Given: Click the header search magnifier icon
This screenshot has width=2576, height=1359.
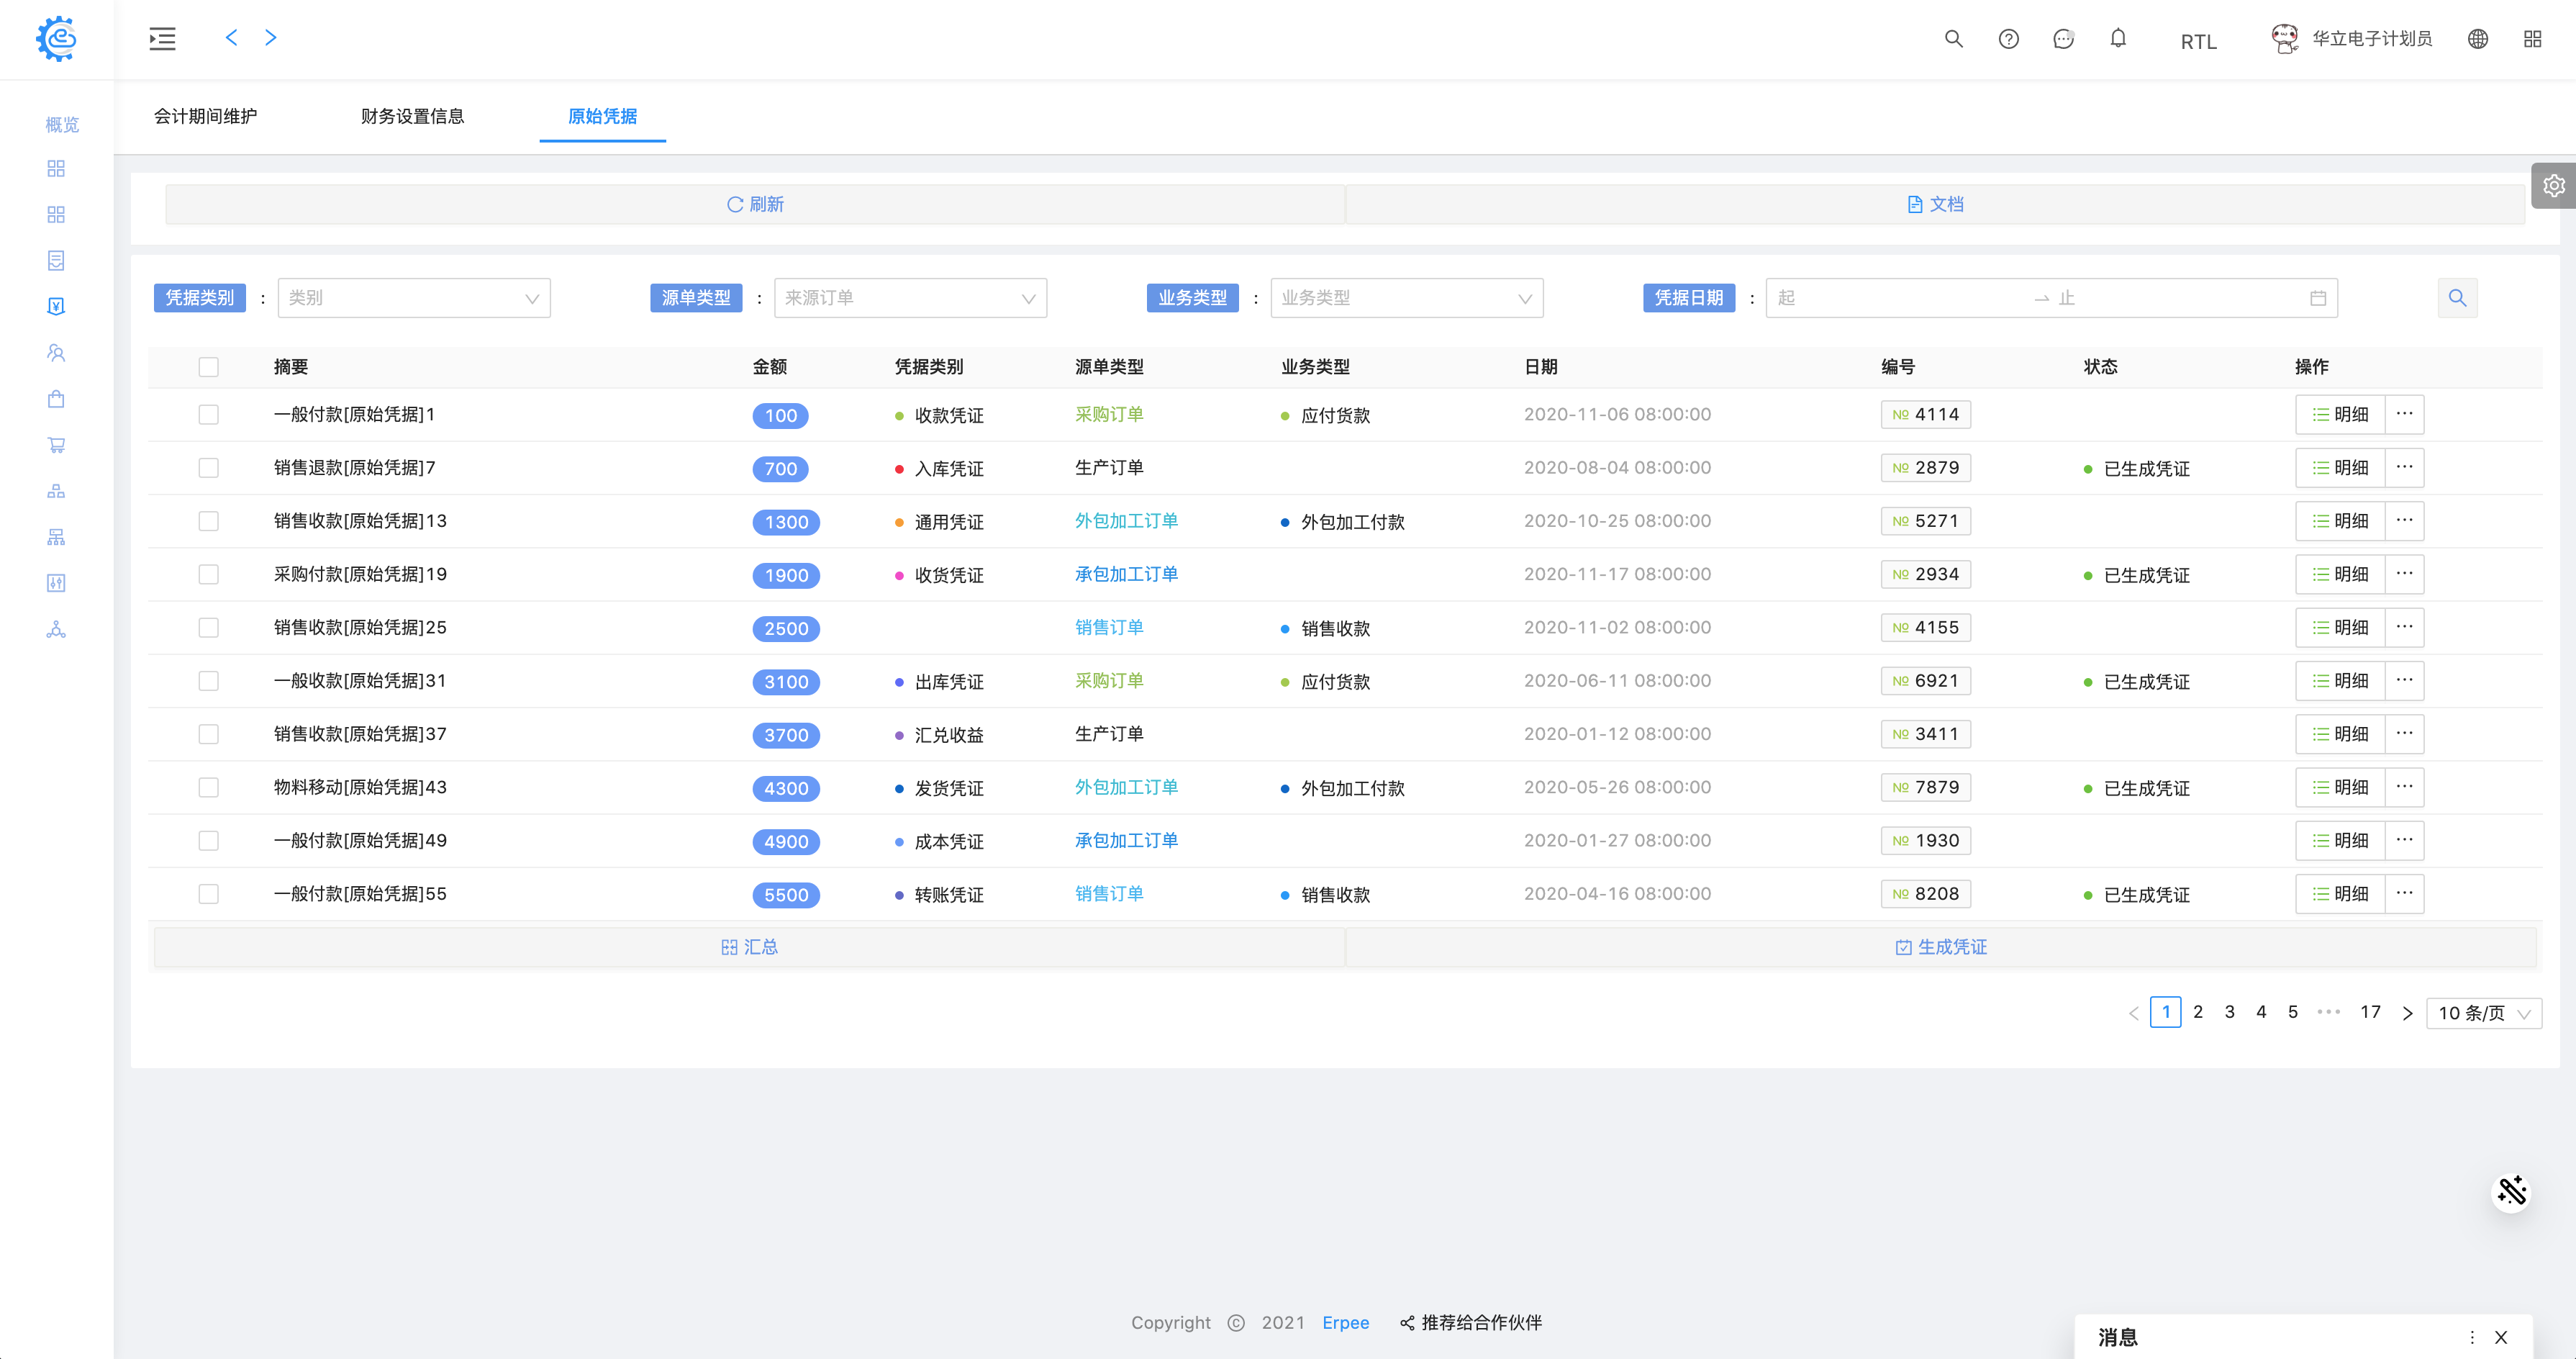Looking at the screenshot, I should (1953, 39).
